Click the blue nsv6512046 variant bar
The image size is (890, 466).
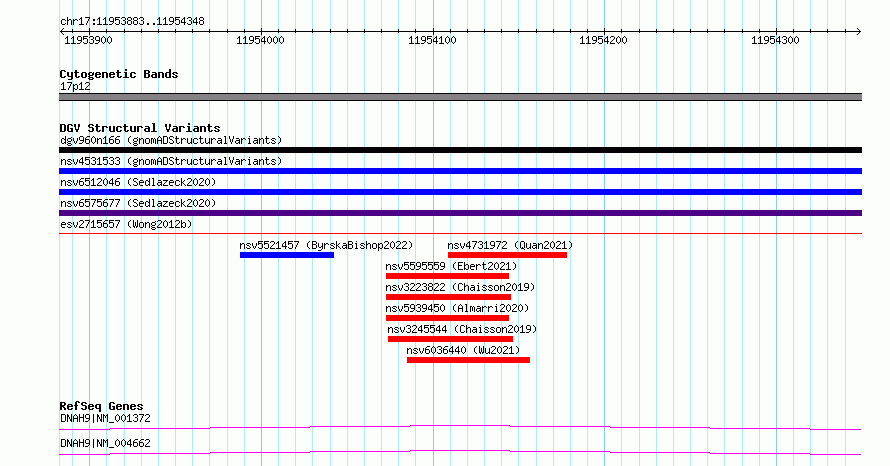click(460, 192)
